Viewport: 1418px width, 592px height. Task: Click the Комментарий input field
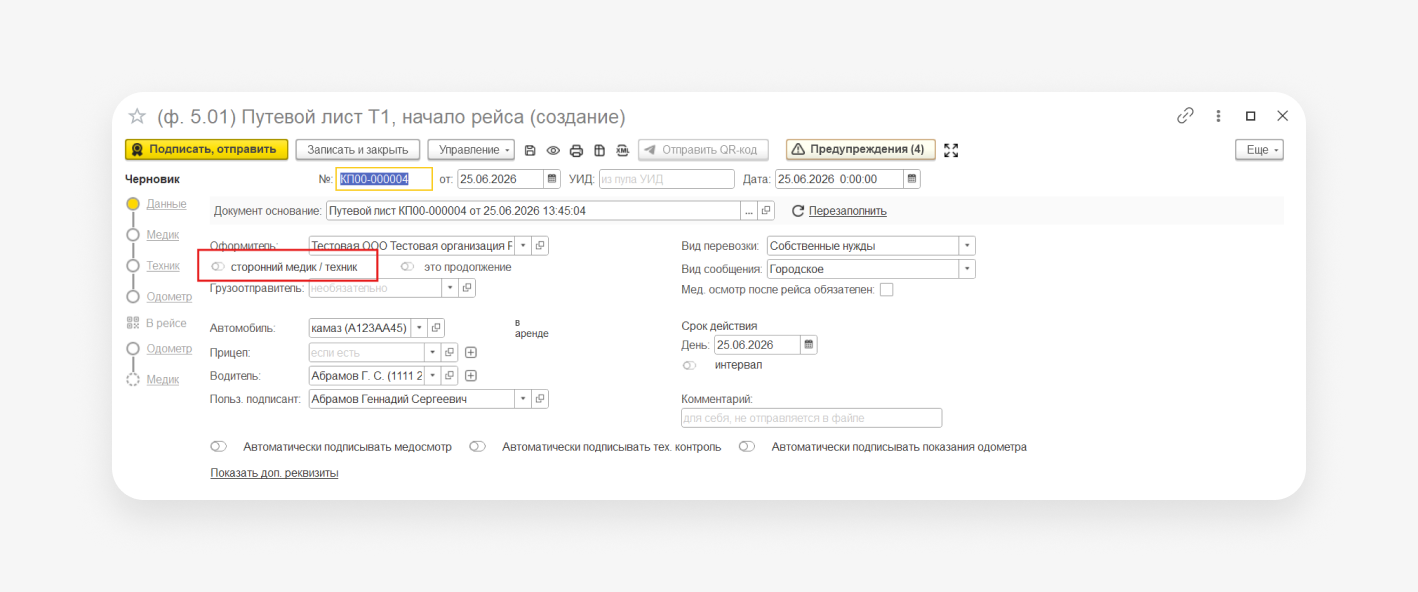coord(812,418)
